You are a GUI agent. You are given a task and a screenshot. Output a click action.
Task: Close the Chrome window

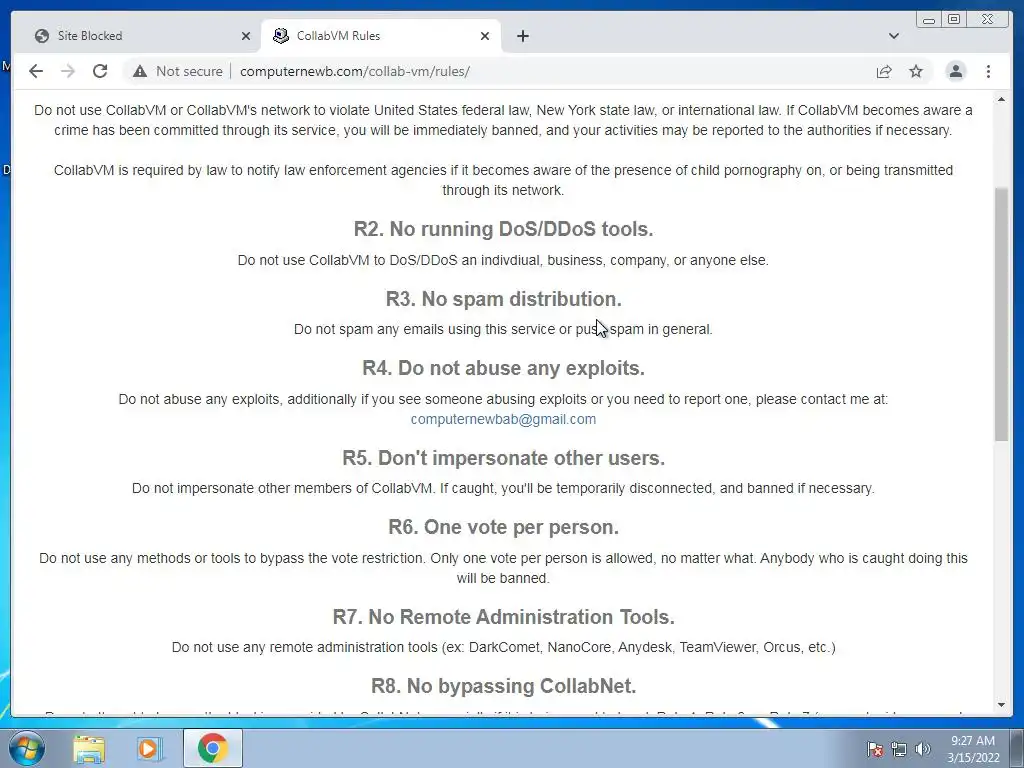click(x=987, y=20)
